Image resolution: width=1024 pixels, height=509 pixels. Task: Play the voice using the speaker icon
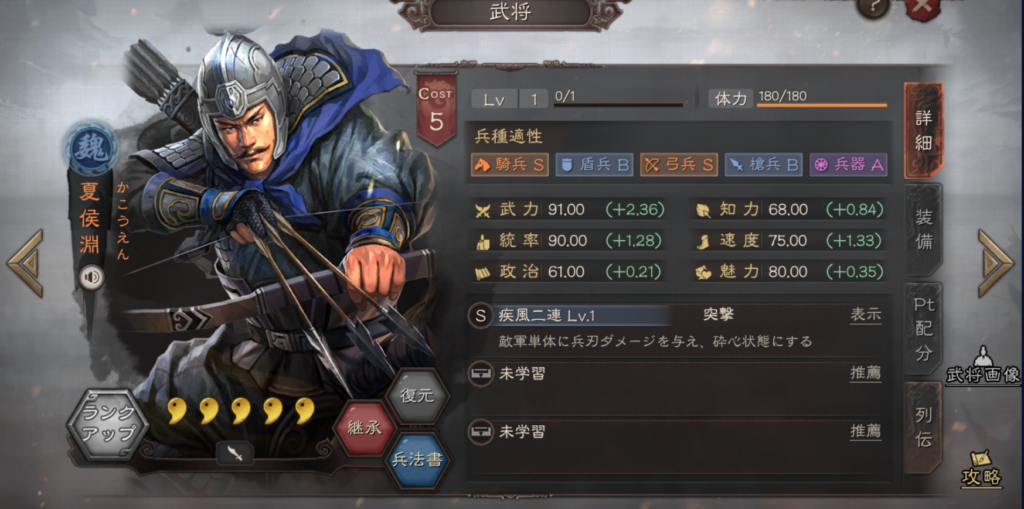pos(92,278)
